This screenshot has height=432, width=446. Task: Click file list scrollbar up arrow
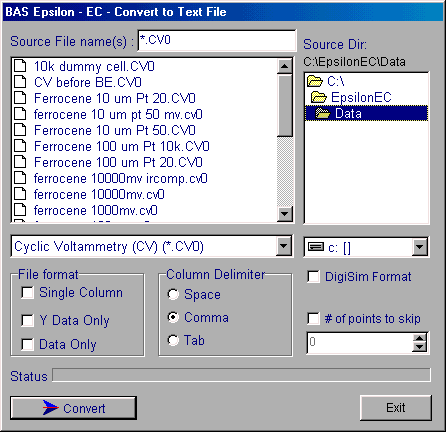coord(285,66)
